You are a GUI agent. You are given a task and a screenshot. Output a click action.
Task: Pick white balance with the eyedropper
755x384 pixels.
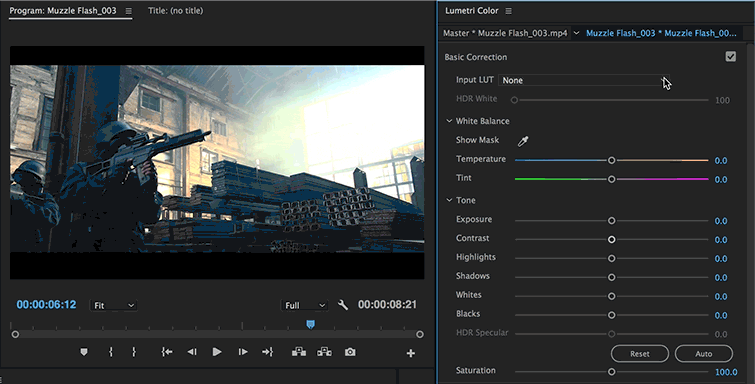(523, 141)
